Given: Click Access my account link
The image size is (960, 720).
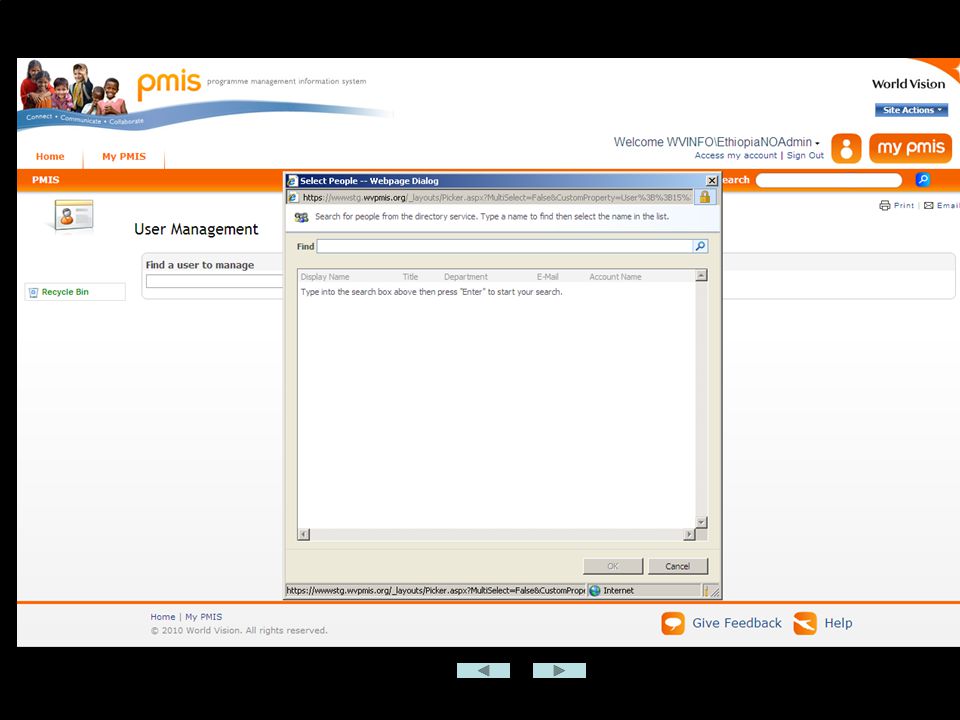Looking at the screenshot, I should [735, 156].
